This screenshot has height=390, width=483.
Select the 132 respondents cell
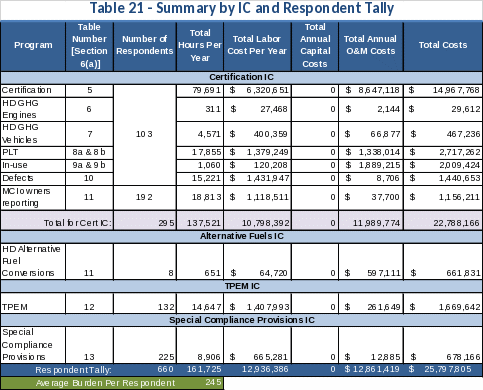(x=145, y=303)
